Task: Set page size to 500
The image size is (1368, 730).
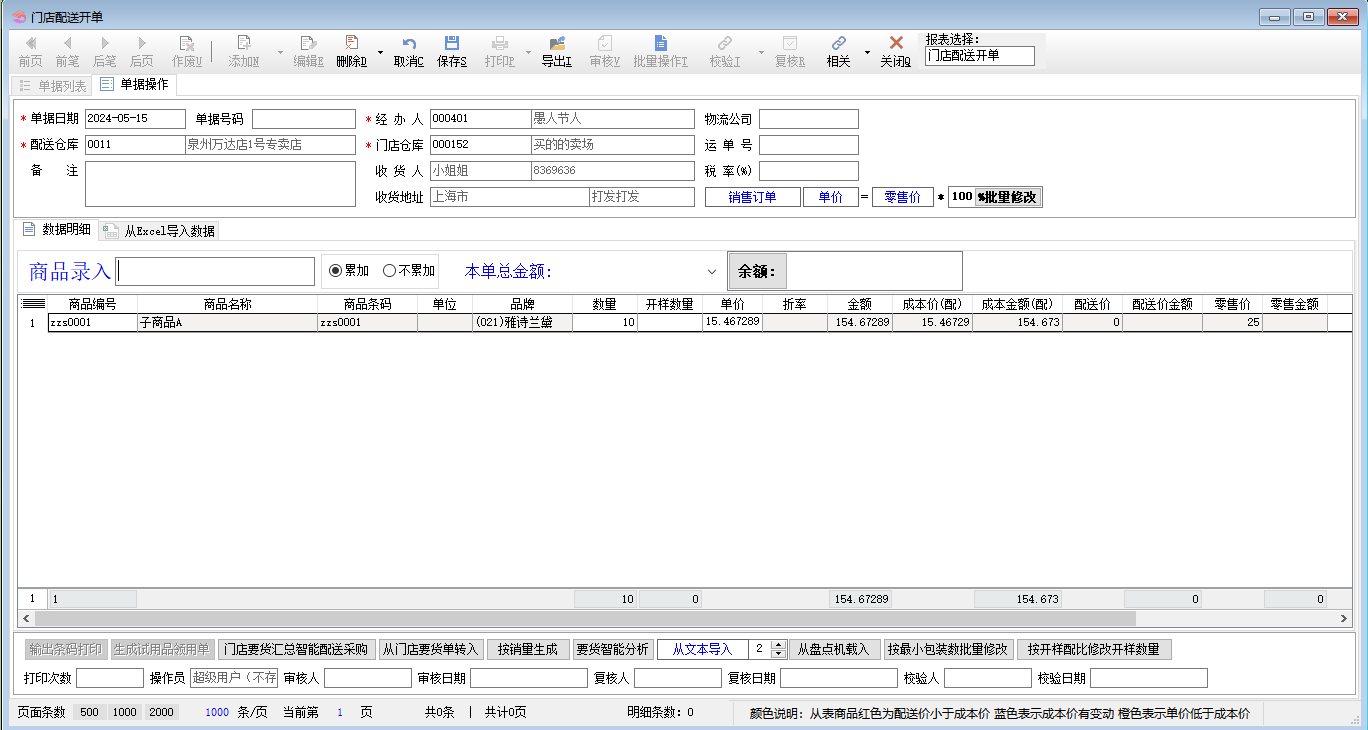Action: [x=90, y=712]
